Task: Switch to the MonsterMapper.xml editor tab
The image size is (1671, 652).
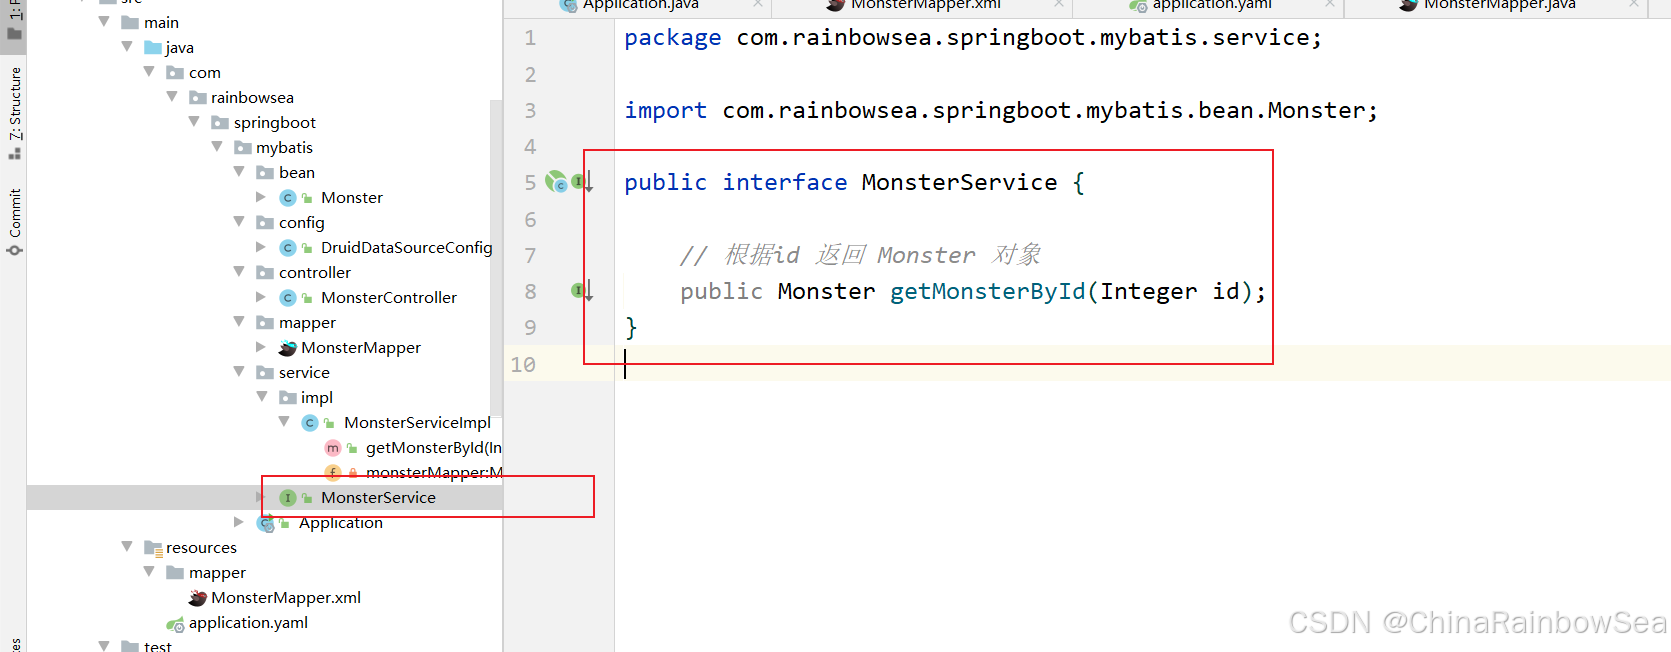Action: click(x=924, y=5)
